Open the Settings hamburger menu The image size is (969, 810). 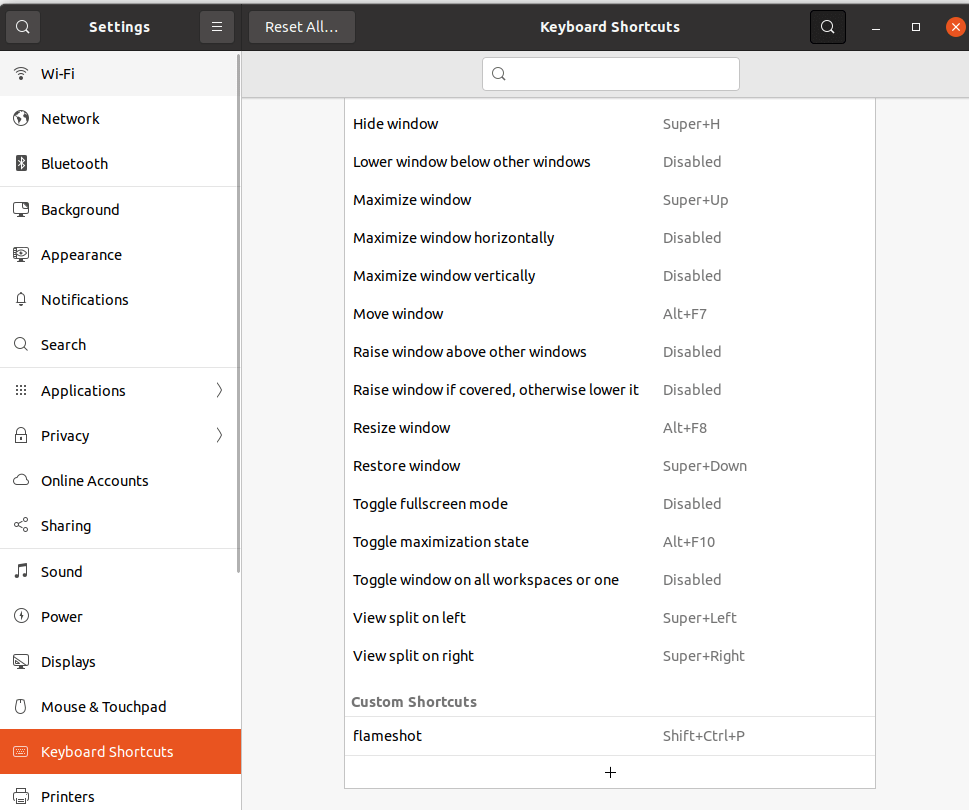pyautogui.click(x=217, y=27)
